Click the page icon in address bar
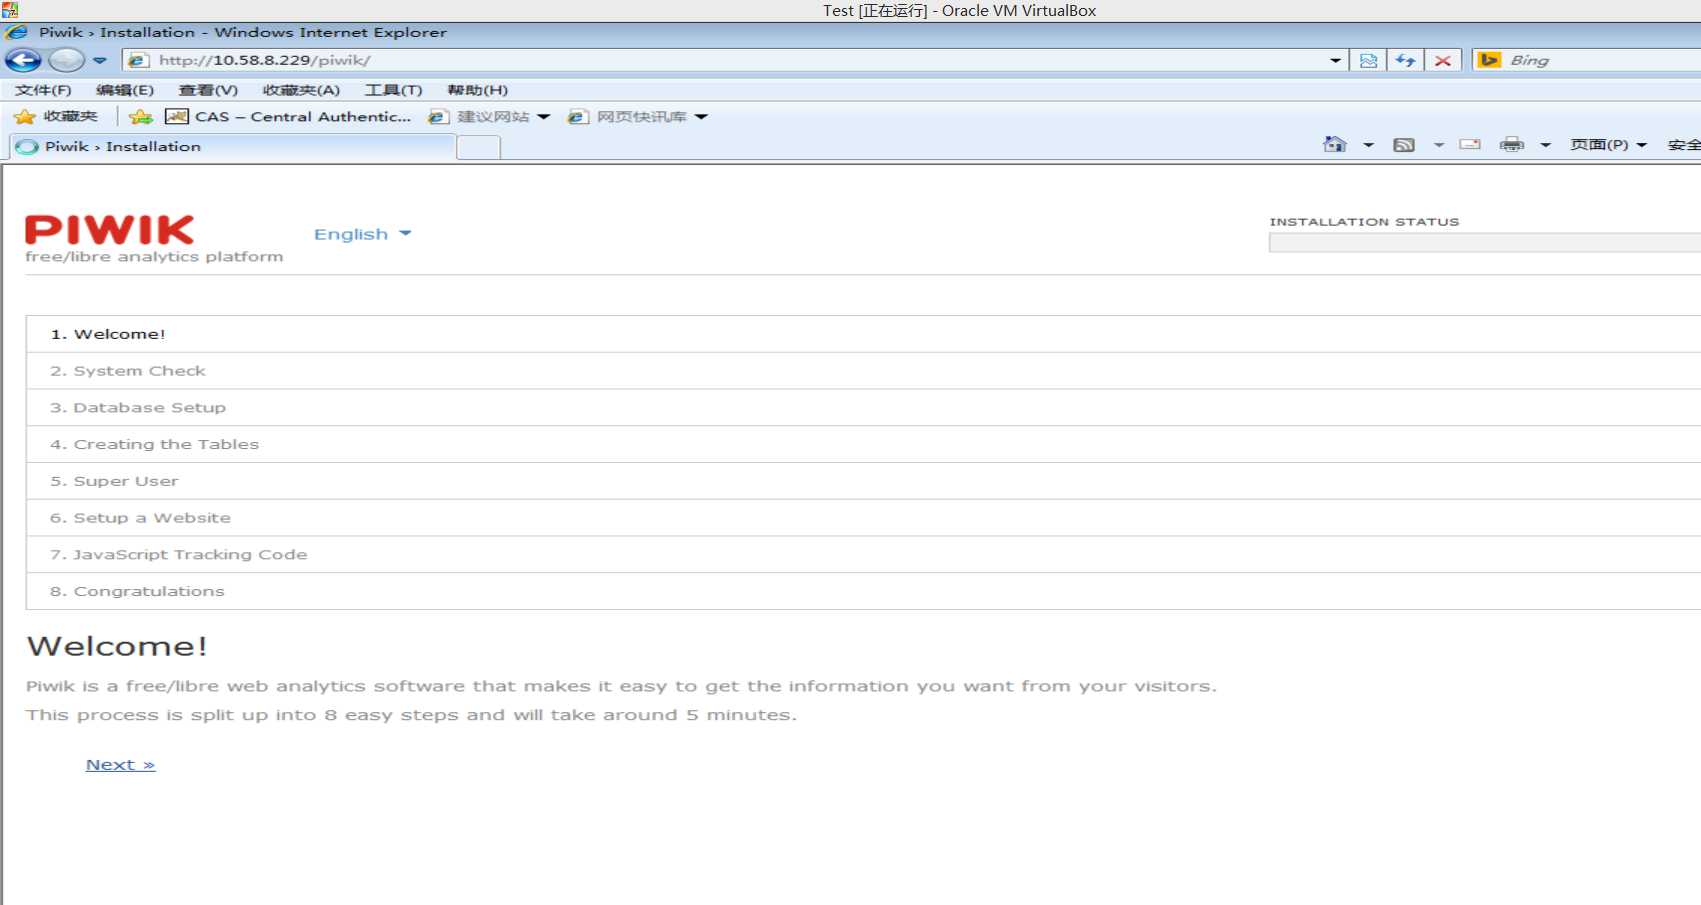The width and height of the screenshot is (1701, 905). click(x=139, y=60)
